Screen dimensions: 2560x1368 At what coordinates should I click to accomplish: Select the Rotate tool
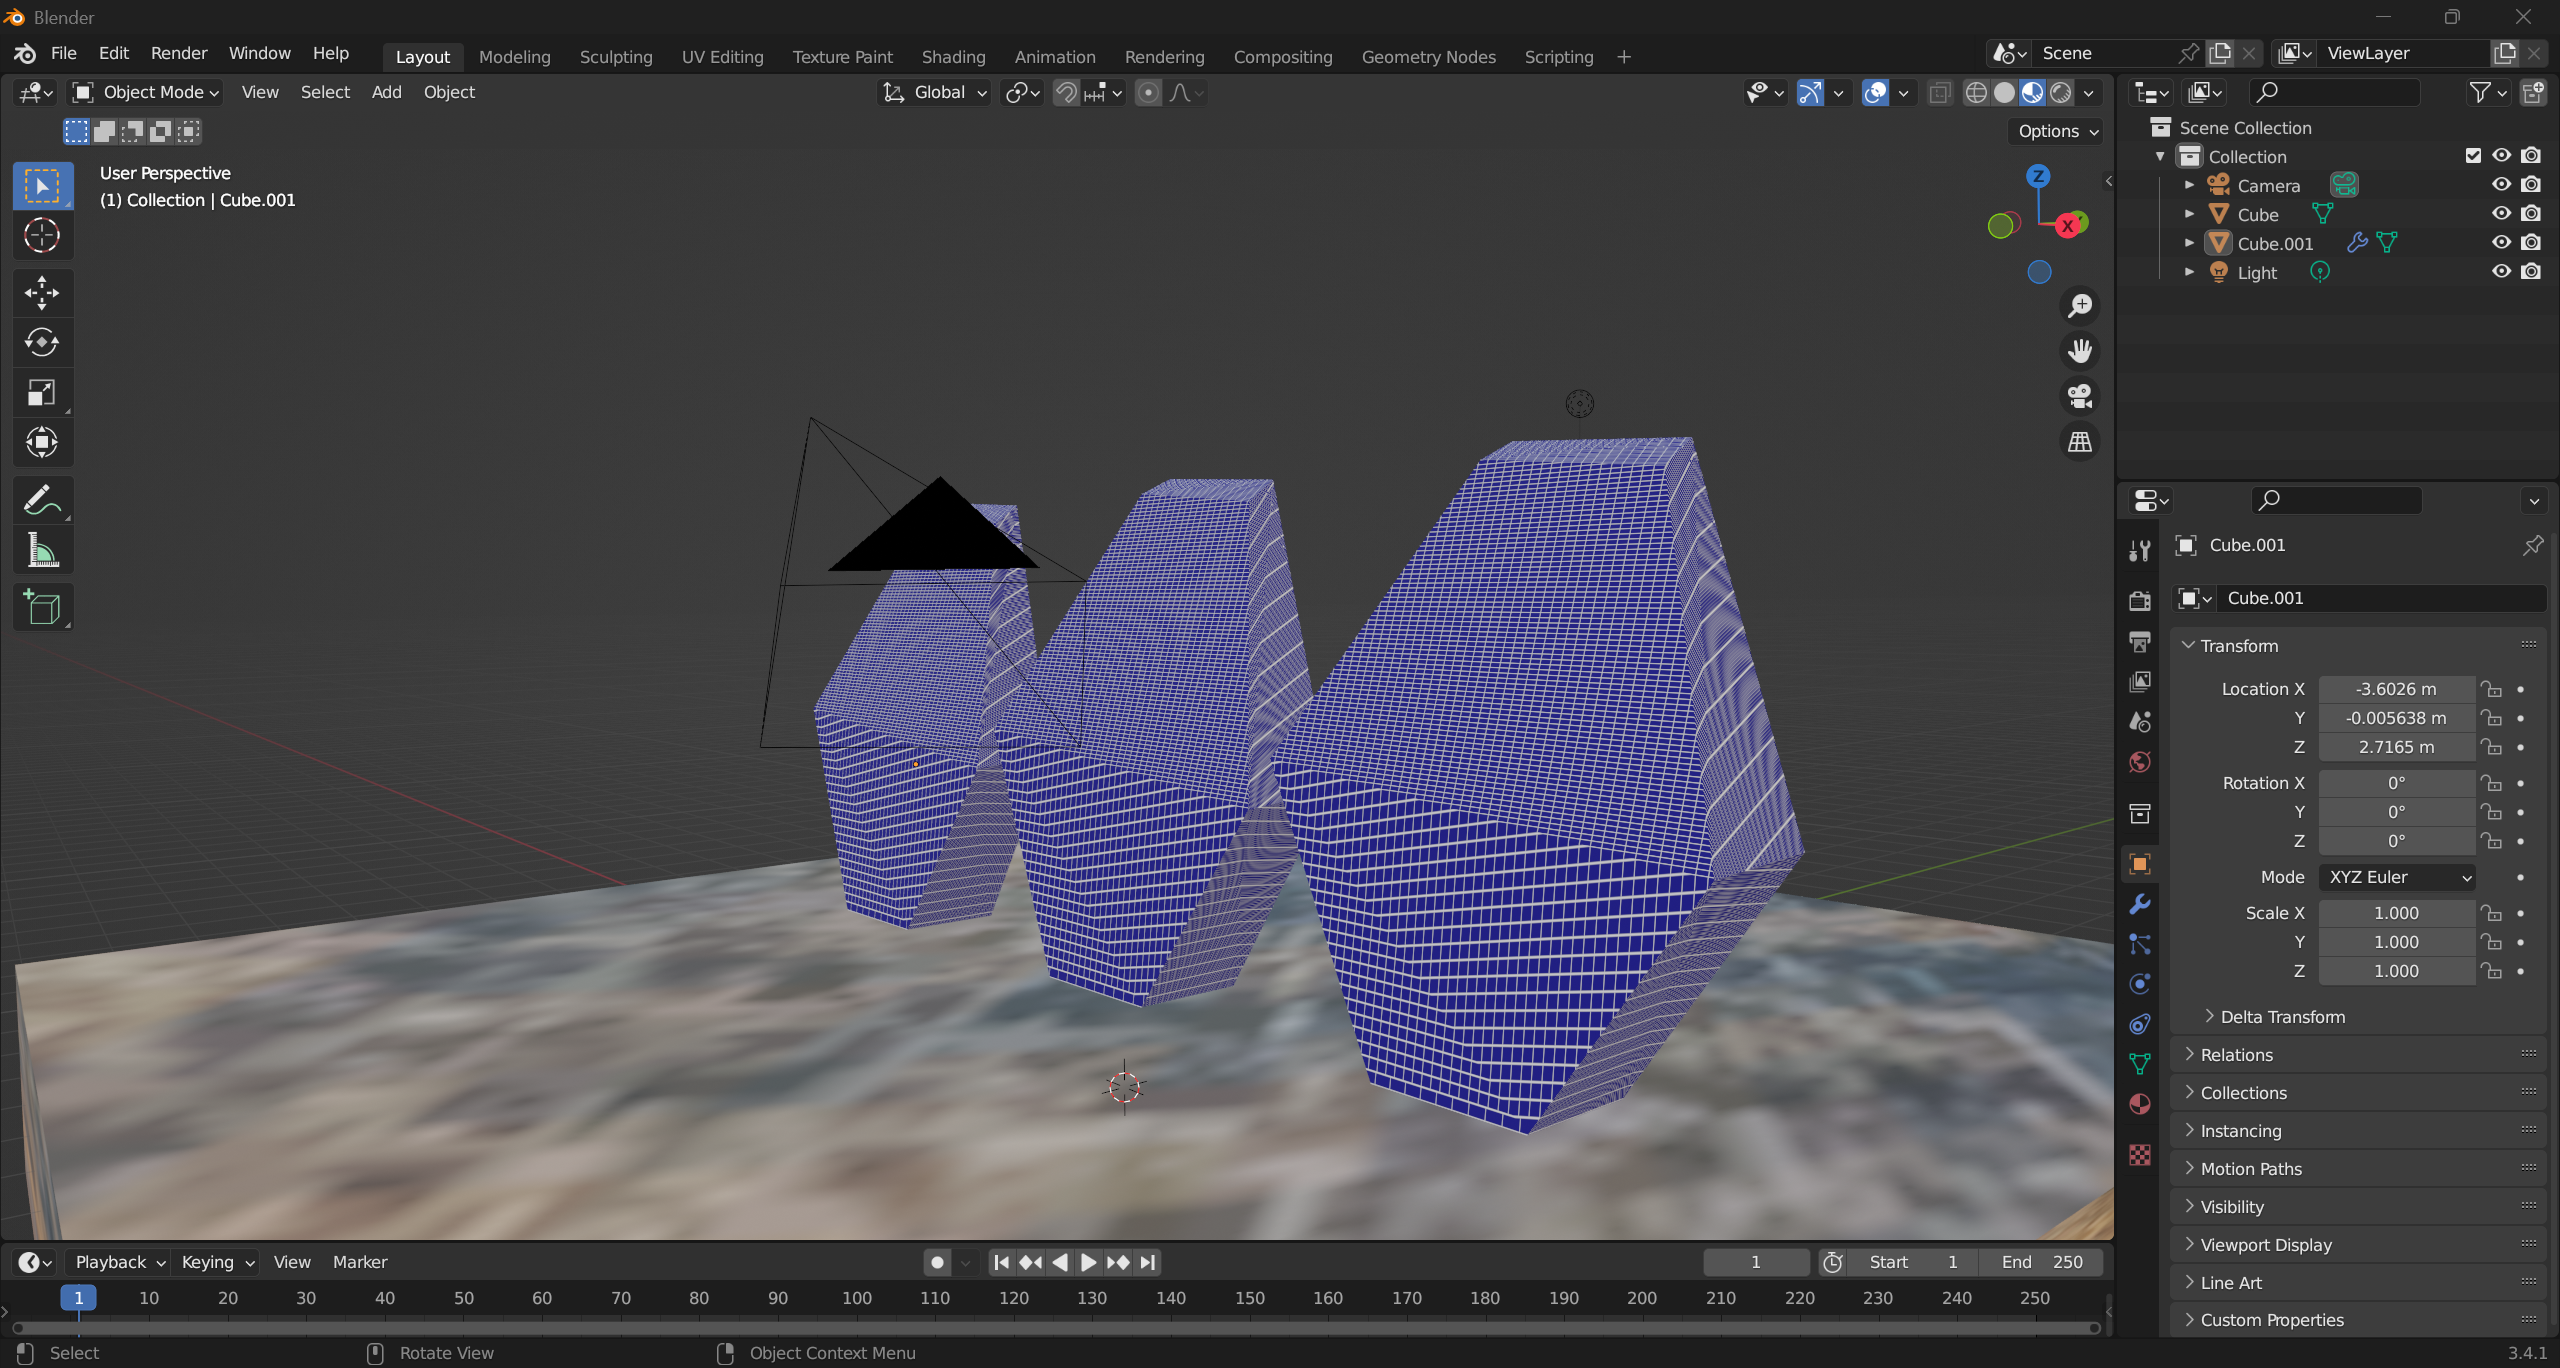click(41, 343)
